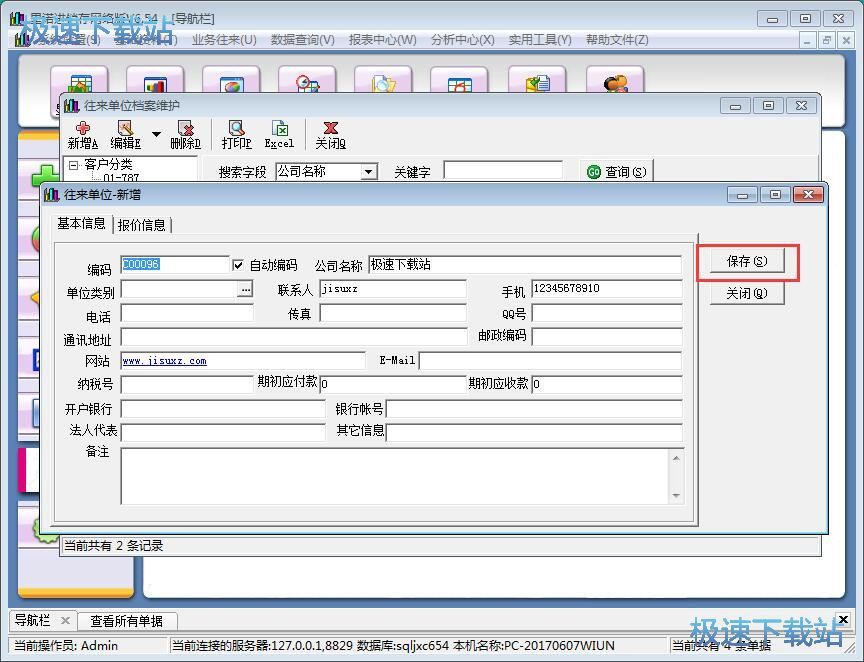
Task: Switch to the 报价信息 tab
Action: pyautogui.click(x=142, y=225)
